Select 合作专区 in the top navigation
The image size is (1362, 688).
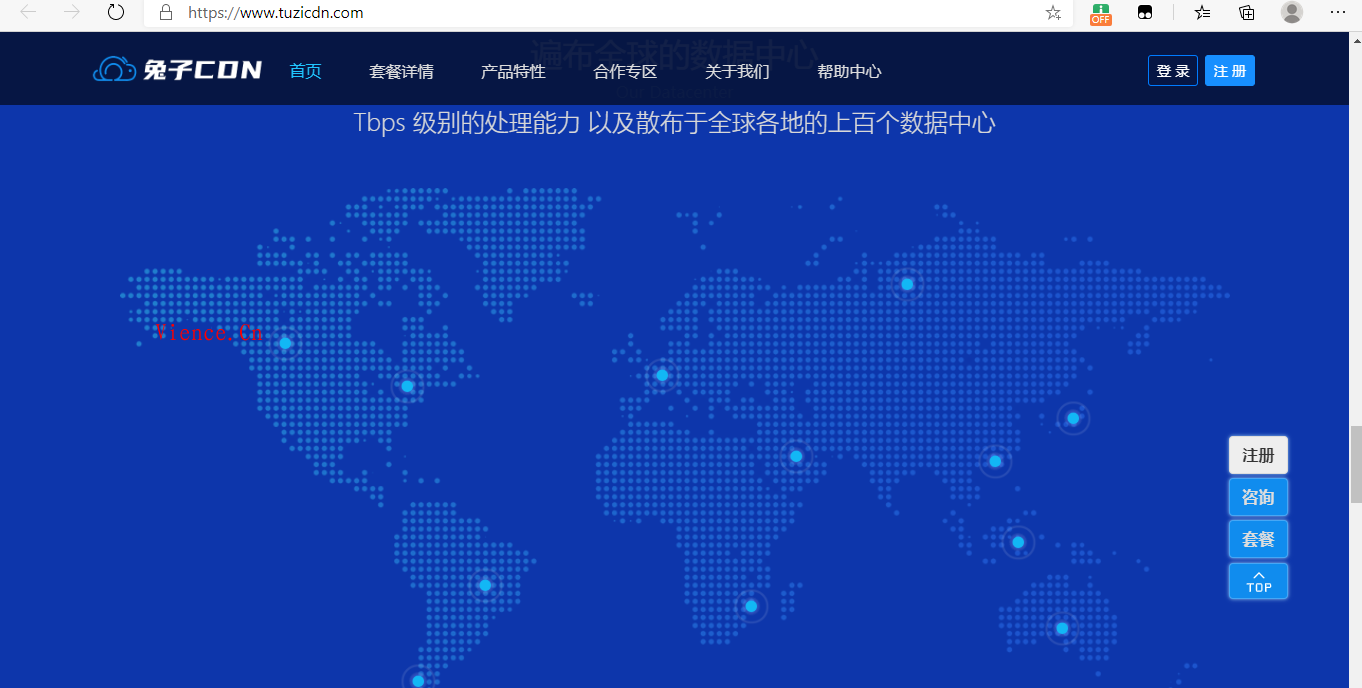point(625,71)
